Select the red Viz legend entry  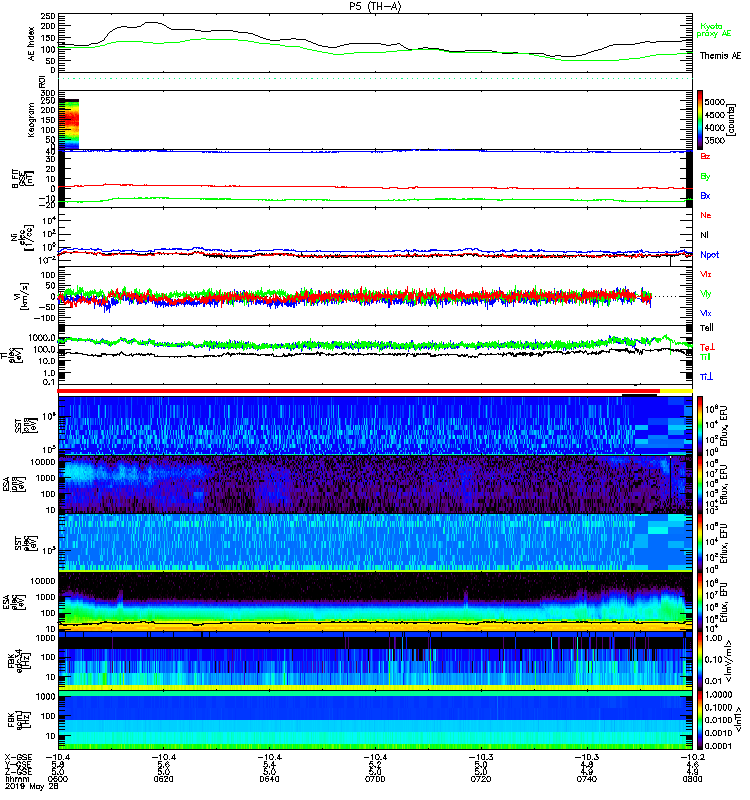tap(706, 274)
